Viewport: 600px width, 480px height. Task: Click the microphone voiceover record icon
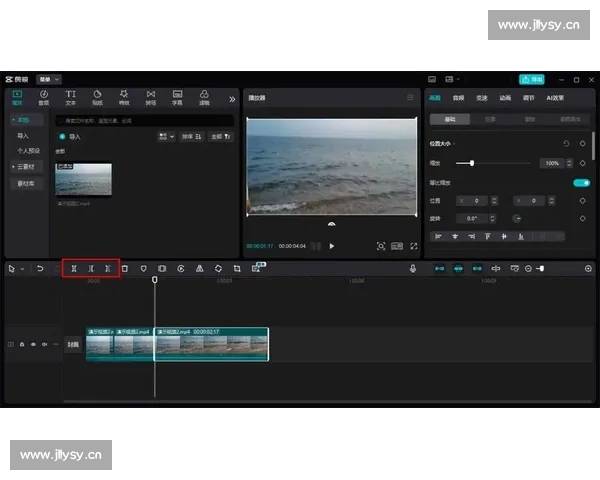pyautogui.click(x=412, y=268)
